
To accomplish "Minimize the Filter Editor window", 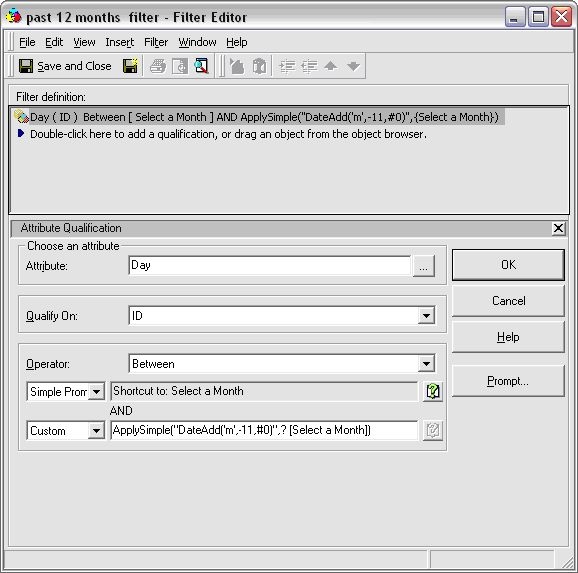I will (515, 17).
